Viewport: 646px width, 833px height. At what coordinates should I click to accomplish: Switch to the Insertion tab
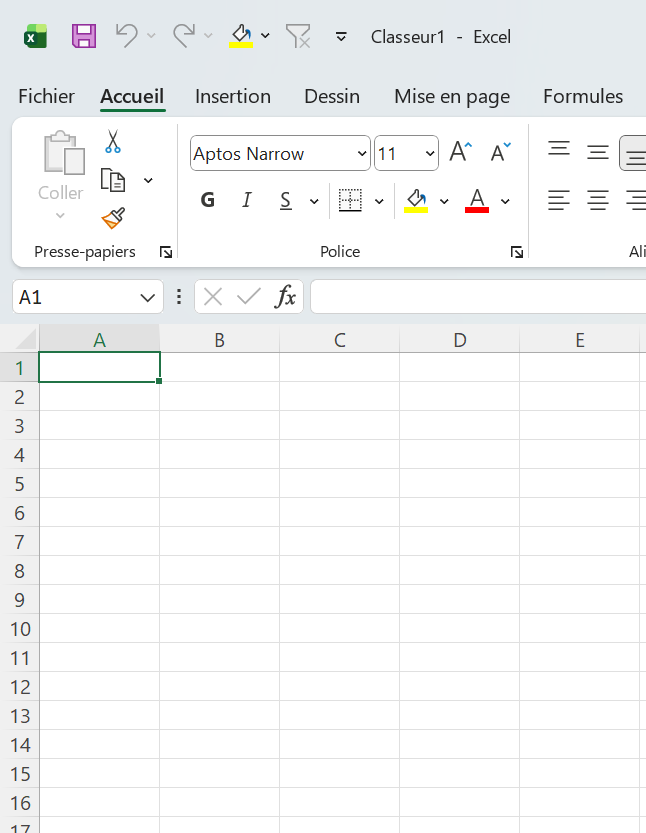pos(233,96)
